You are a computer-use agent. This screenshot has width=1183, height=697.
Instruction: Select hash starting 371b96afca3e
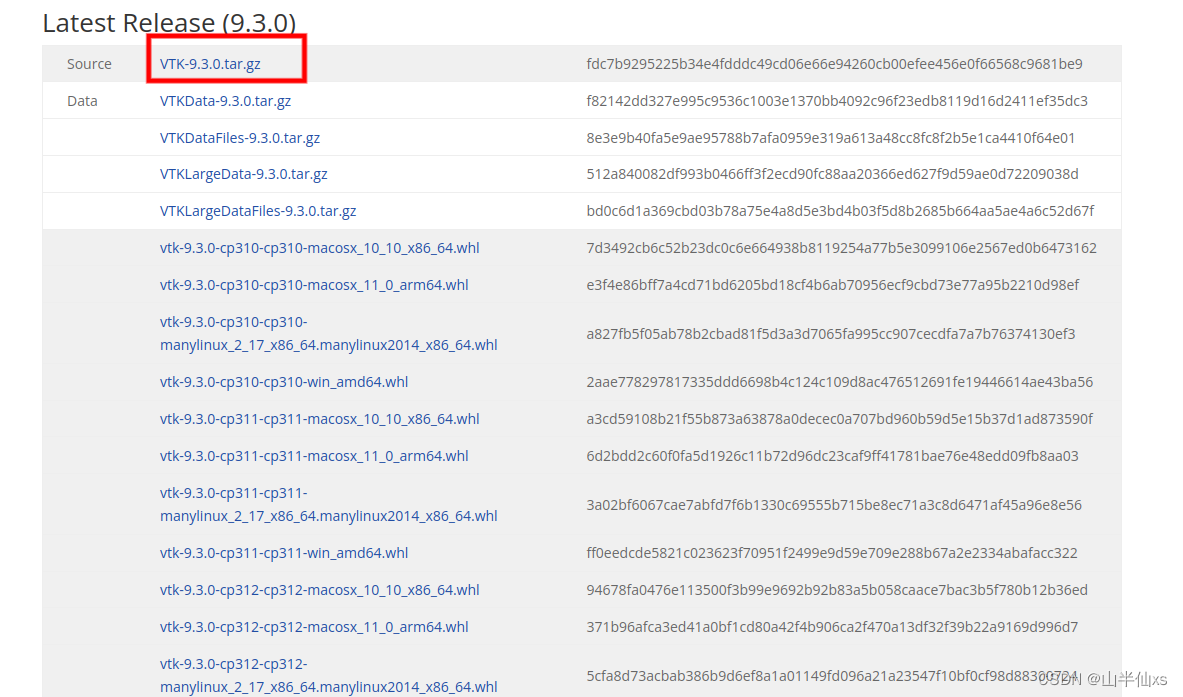point(832,628)
